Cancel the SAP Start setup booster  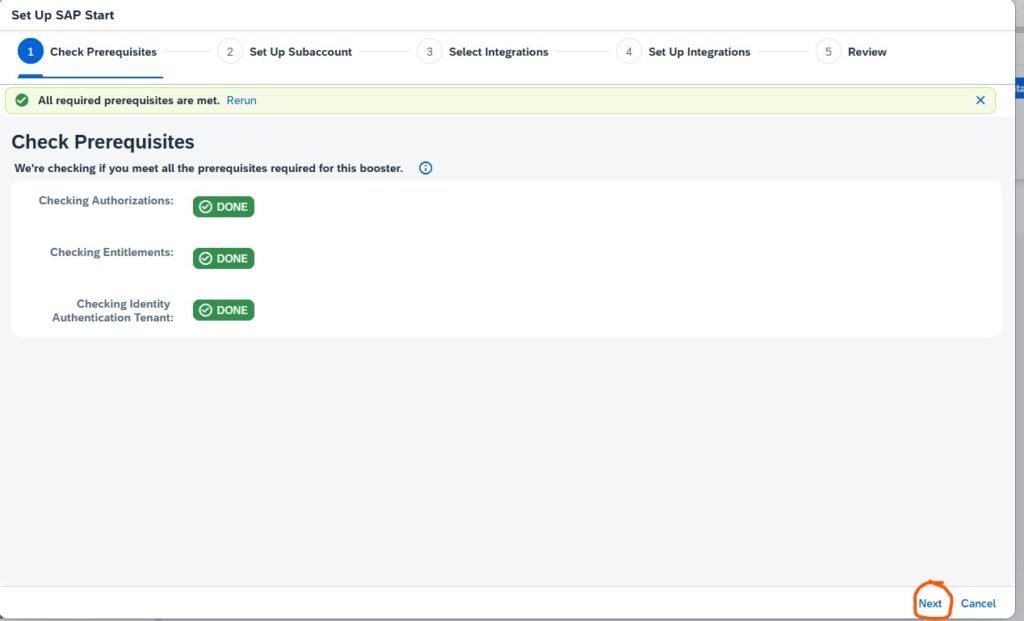click(978, 603)
